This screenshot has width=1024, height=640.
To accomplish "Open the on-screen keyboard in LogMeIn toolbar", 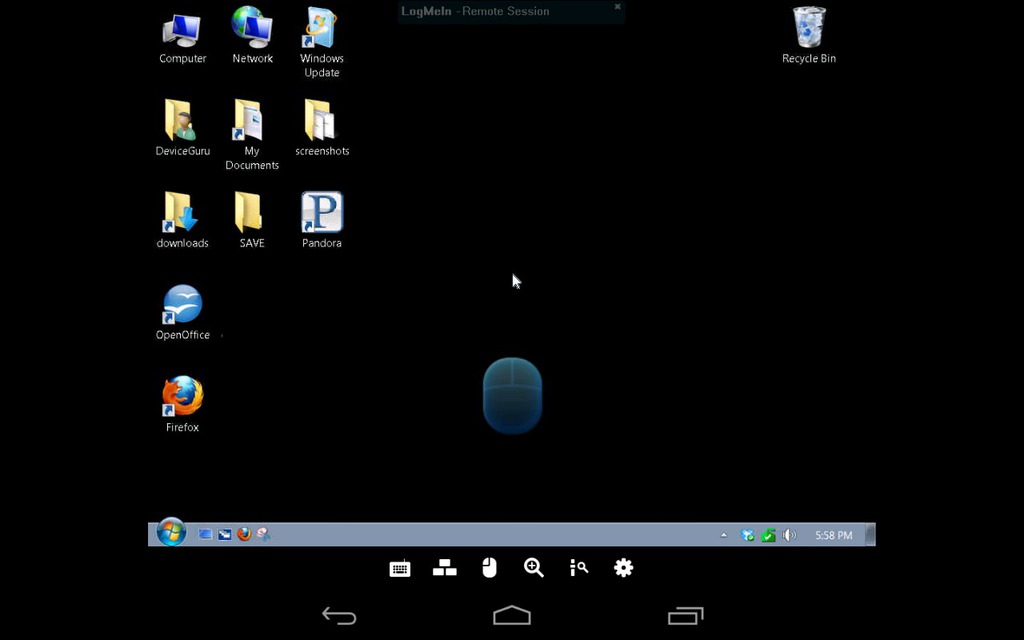I will click(x=400, y=568).
